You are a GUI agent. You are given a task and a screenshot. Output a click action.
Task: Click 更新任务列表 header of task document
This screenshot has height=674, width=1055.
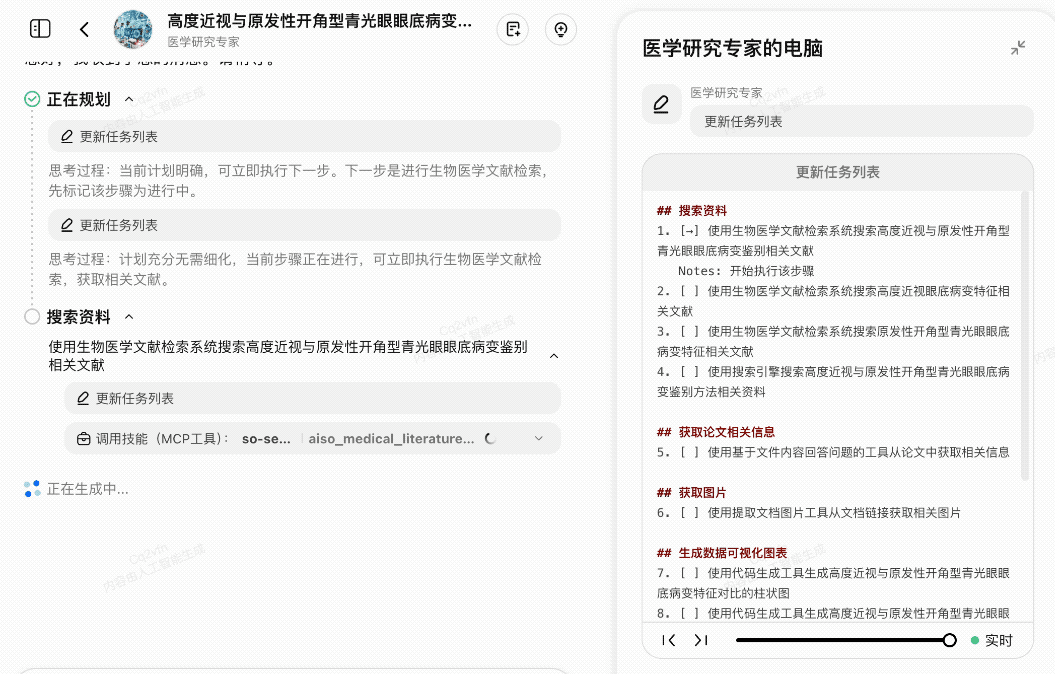pyautogui.click(x=838, y=172)
